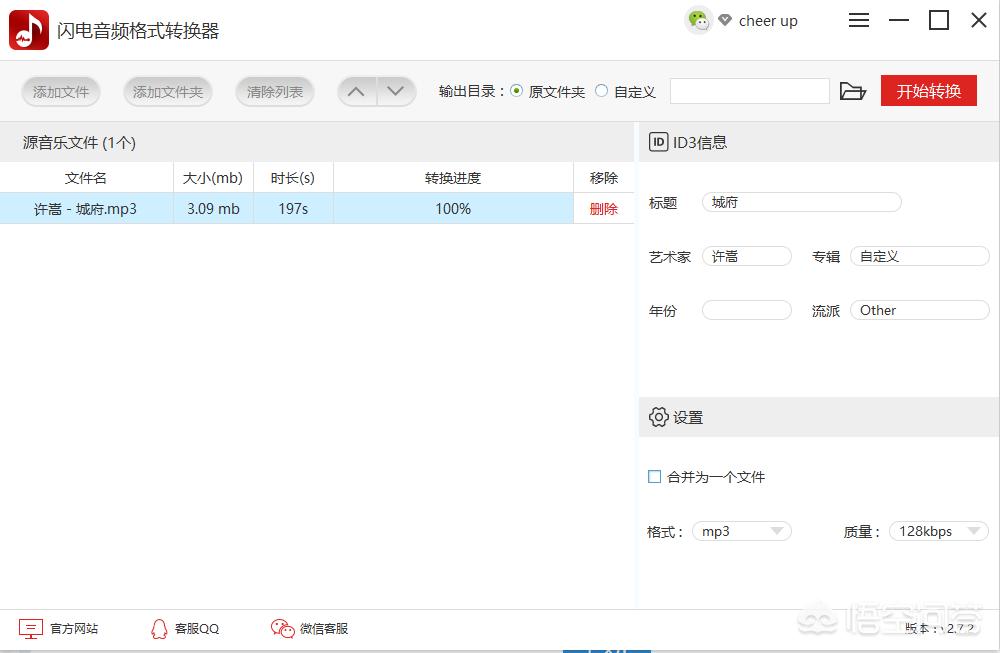Click 添加文件 button
The width and height of the screenshot is (1000, 653).
point(61,92)
